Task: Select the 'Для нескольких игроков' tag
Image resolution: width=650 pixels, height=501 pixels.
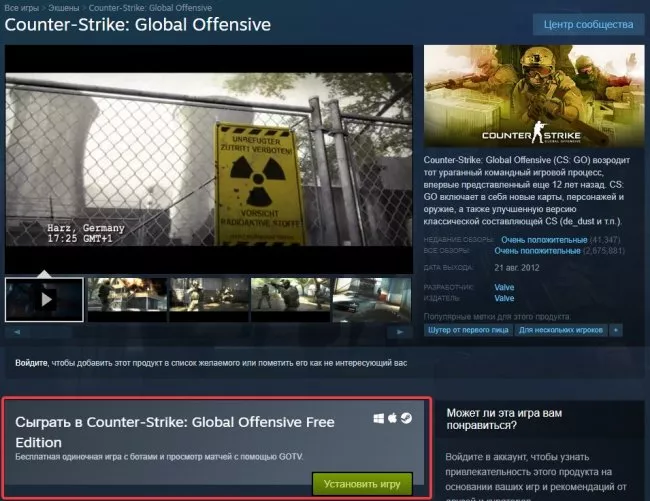Action: 561,330
